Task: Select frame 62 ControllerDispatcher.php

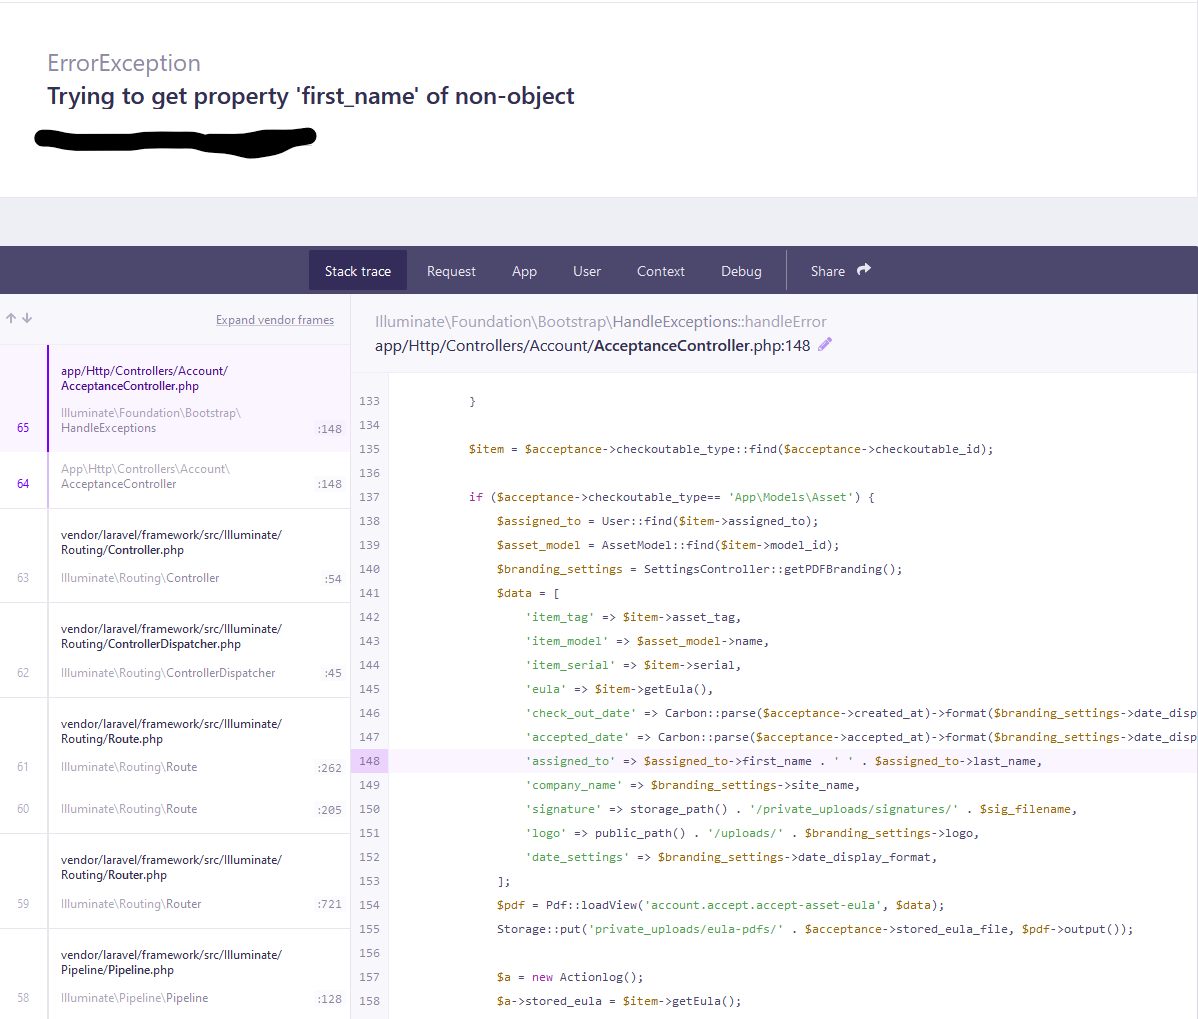Action: pos(175,650)
